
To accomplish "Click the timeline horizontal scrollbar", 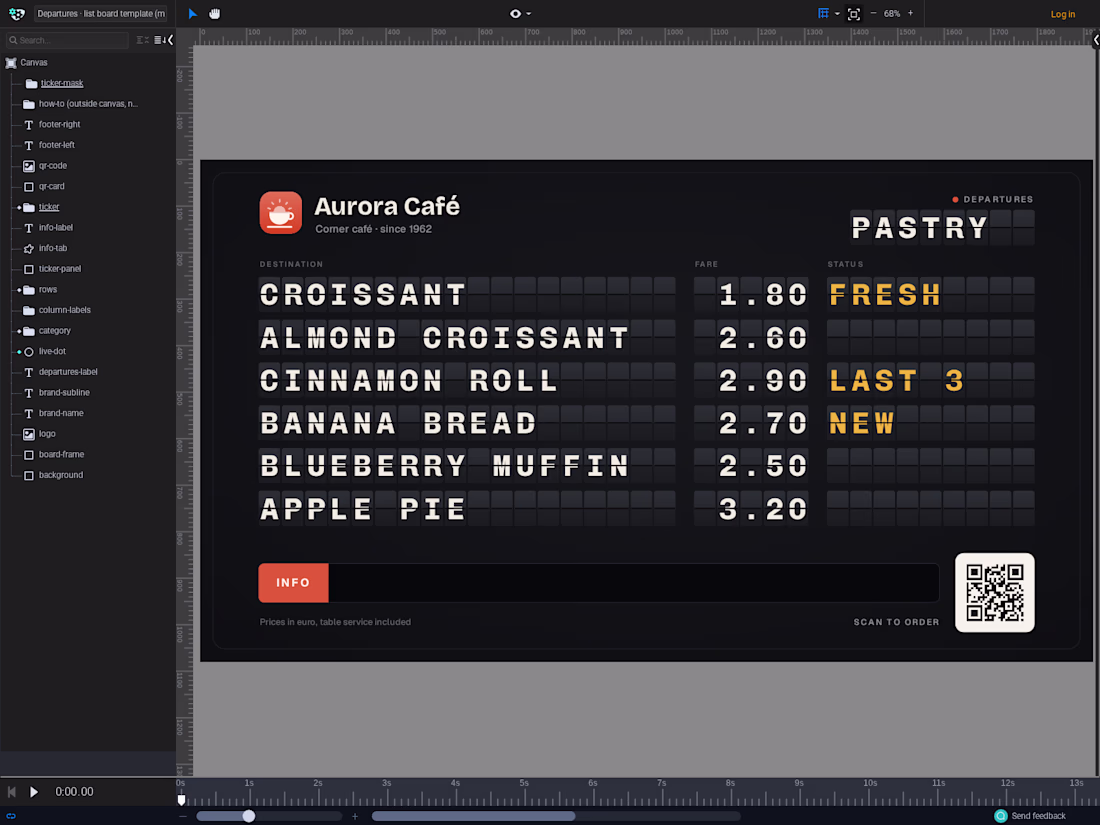I will (474, 816).
